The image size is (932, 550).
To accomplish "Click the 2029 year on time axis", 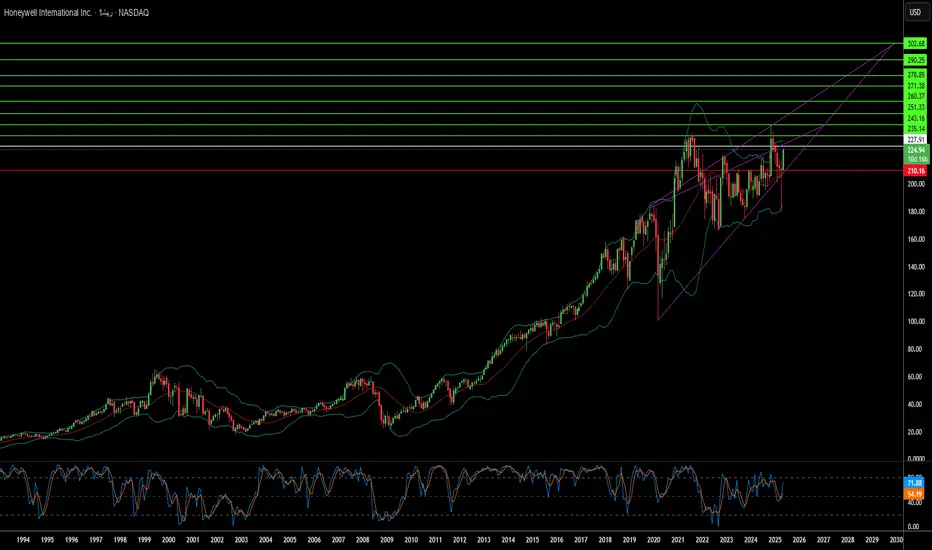I will pos(872,540).
